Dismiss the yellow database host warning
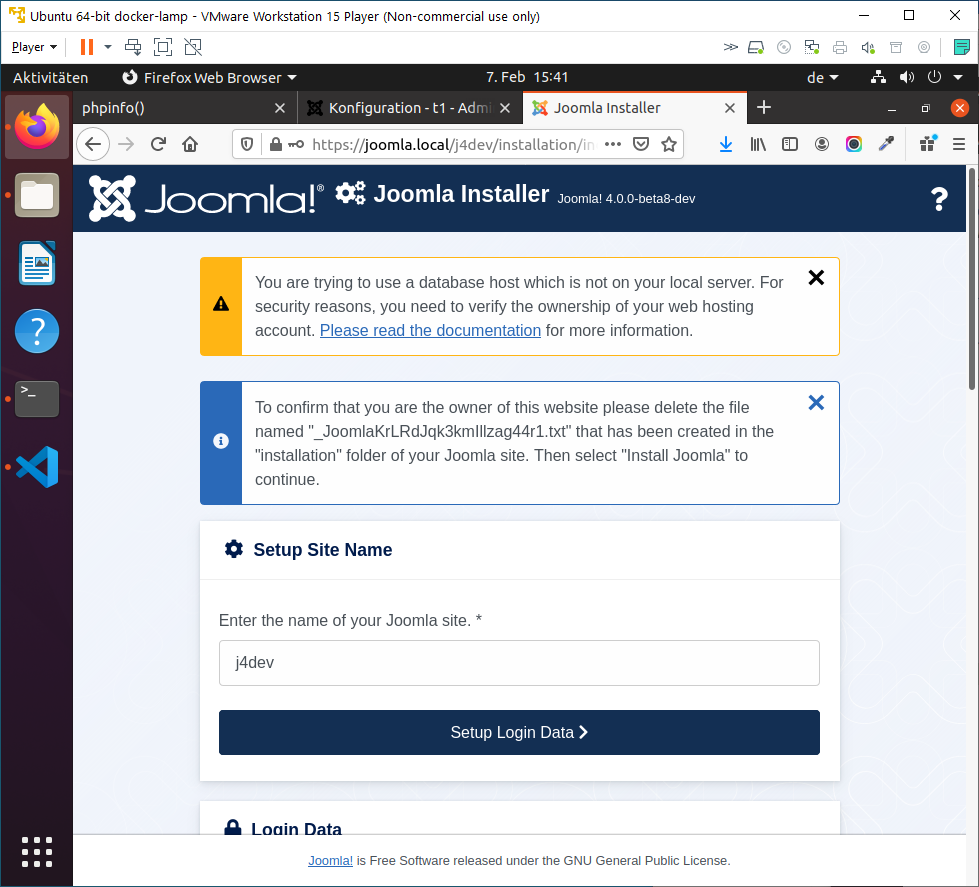Screen dimensions: 979x887 click(x=816, y=278)
